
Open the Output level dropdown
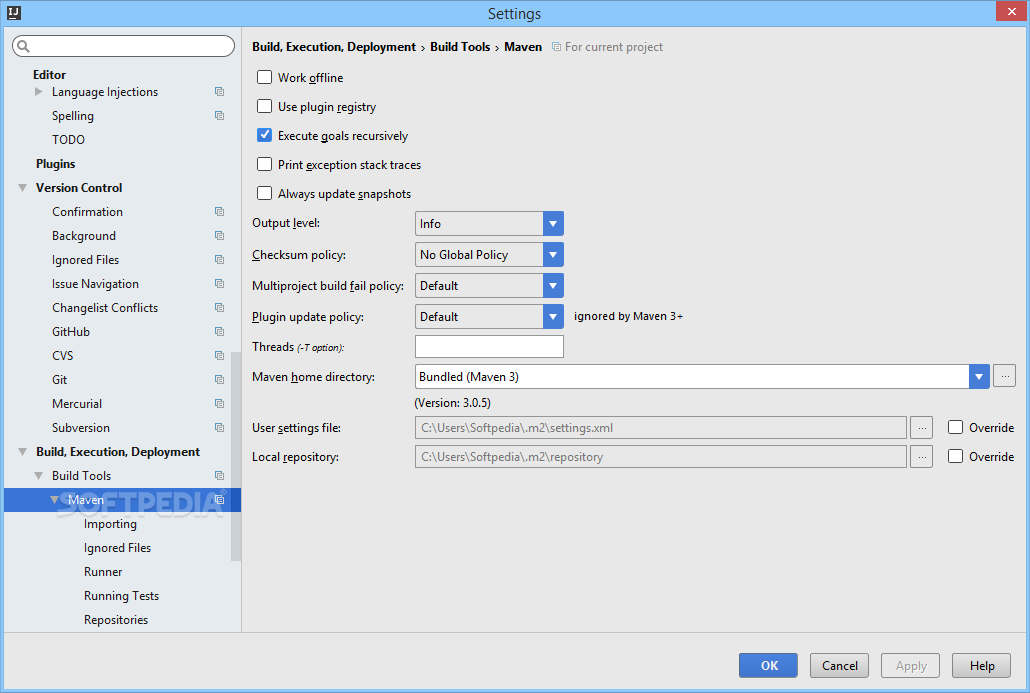pyautogui.click(x=553, y=223)
